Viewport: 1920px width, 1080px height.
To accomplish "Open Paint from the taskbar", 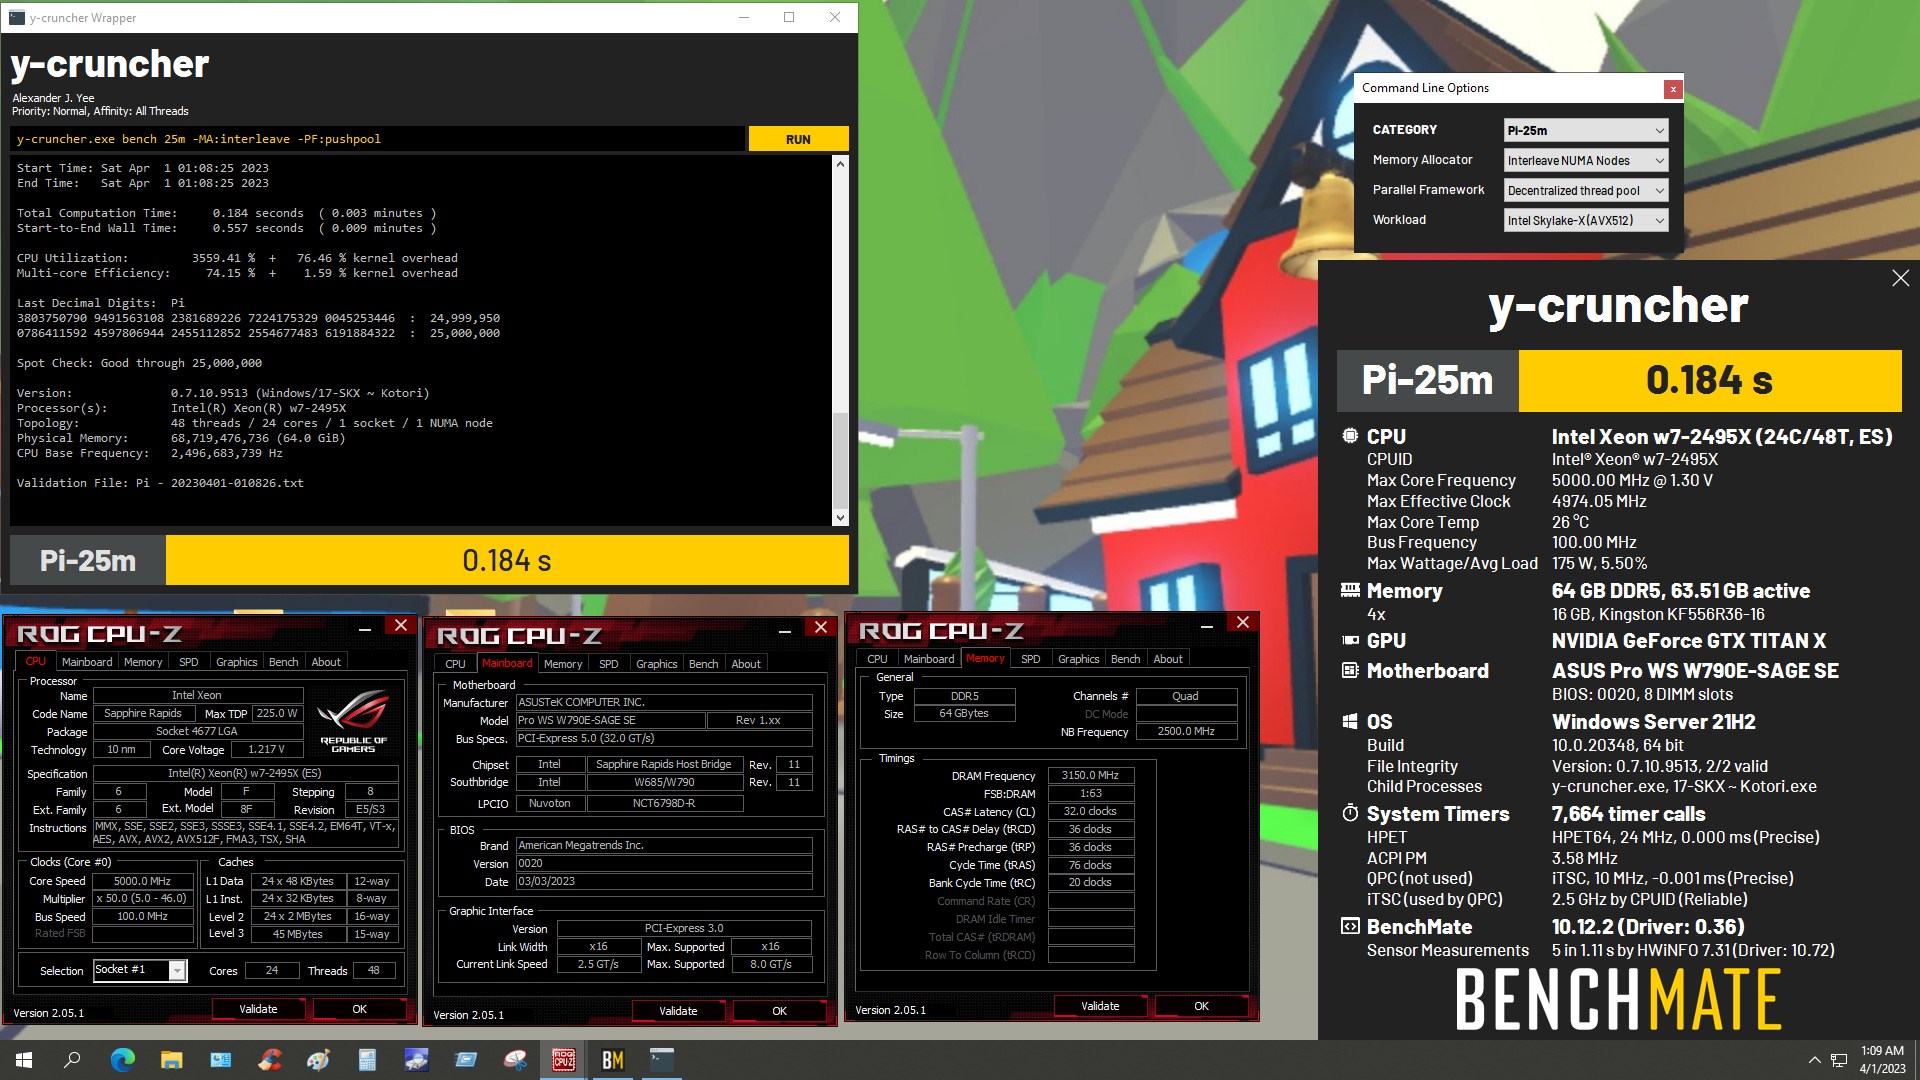I will point(318,1060).
